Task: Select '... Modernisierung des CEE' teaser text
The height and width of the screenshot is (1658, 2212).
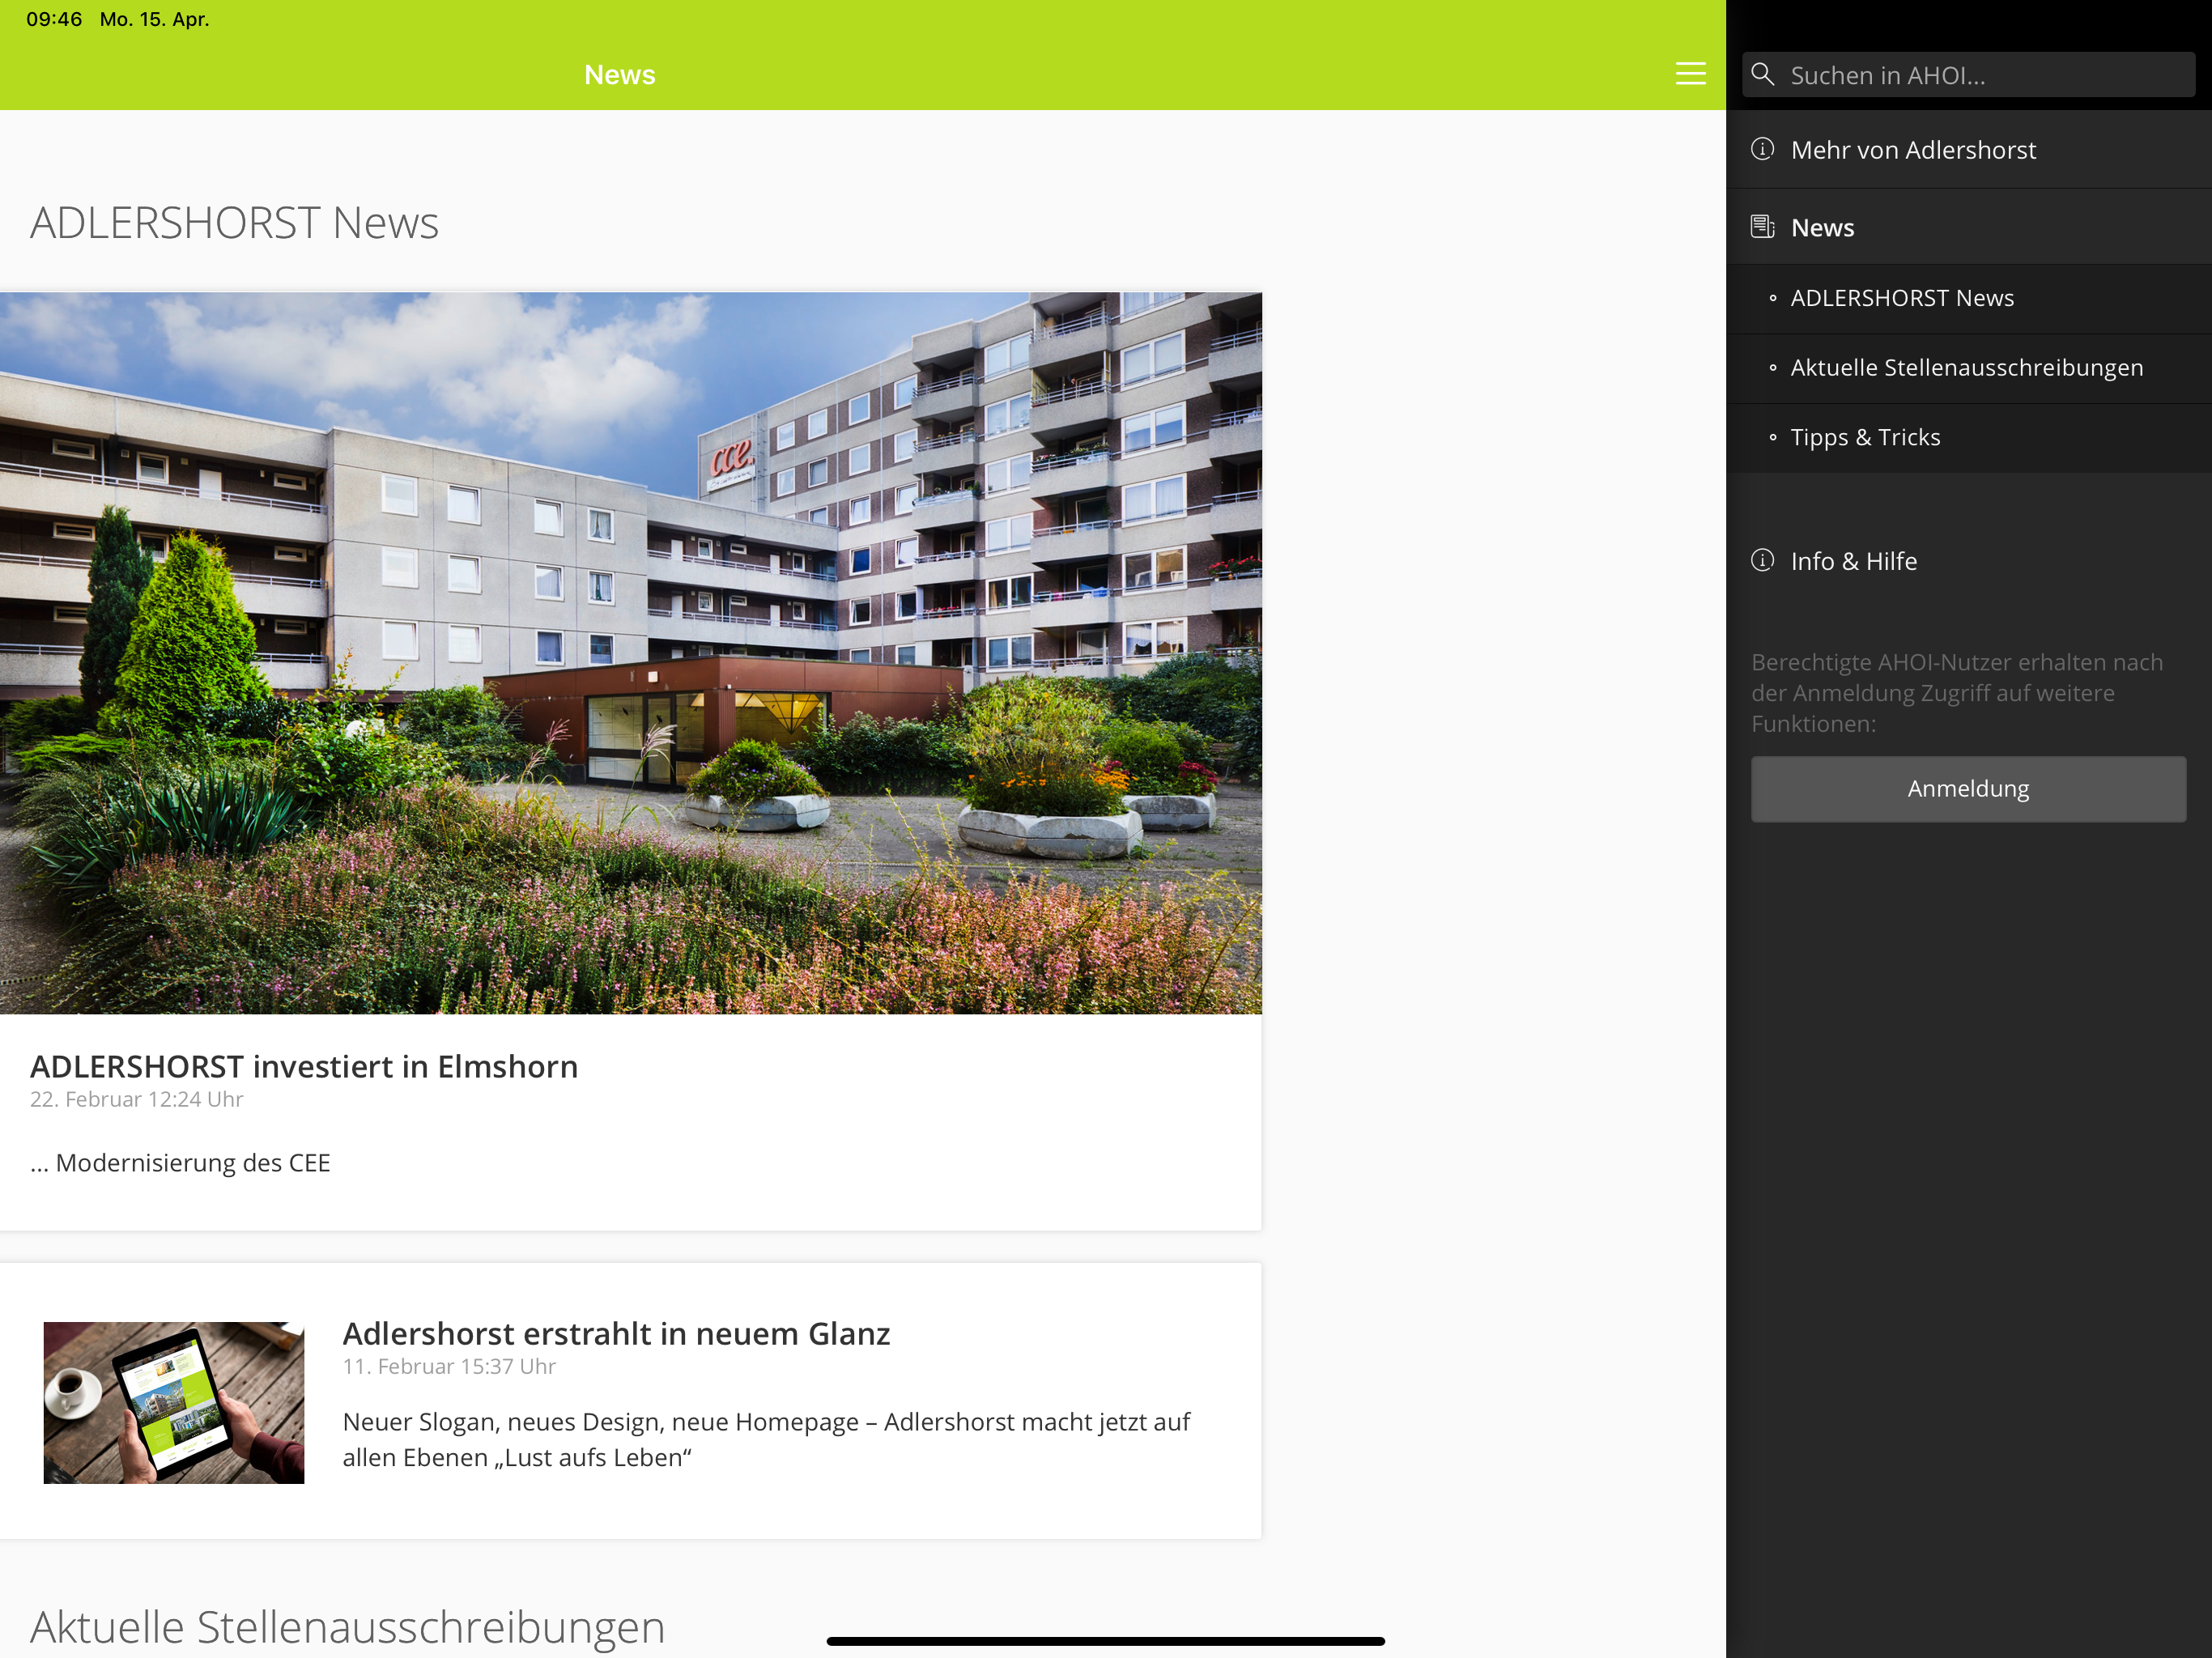Action: [x=180, y=1163]
